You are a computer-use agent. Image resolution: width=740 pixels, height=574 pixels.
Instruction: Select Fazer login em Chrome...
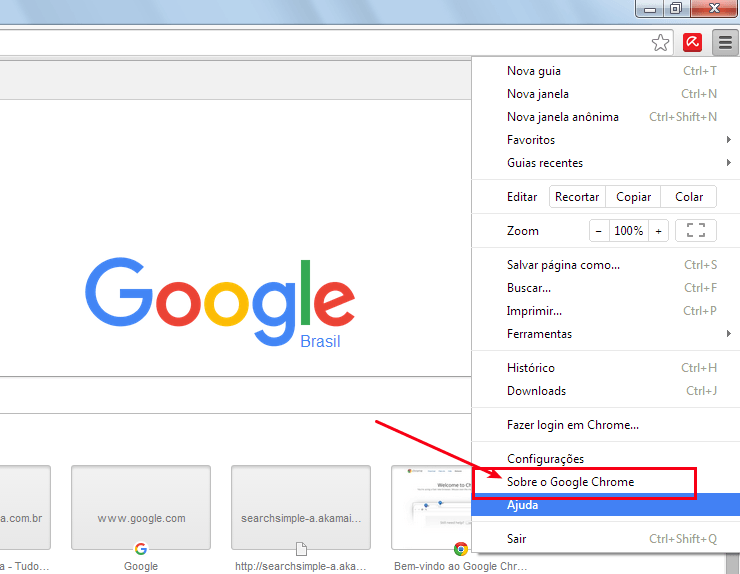[x=605, y=425]
